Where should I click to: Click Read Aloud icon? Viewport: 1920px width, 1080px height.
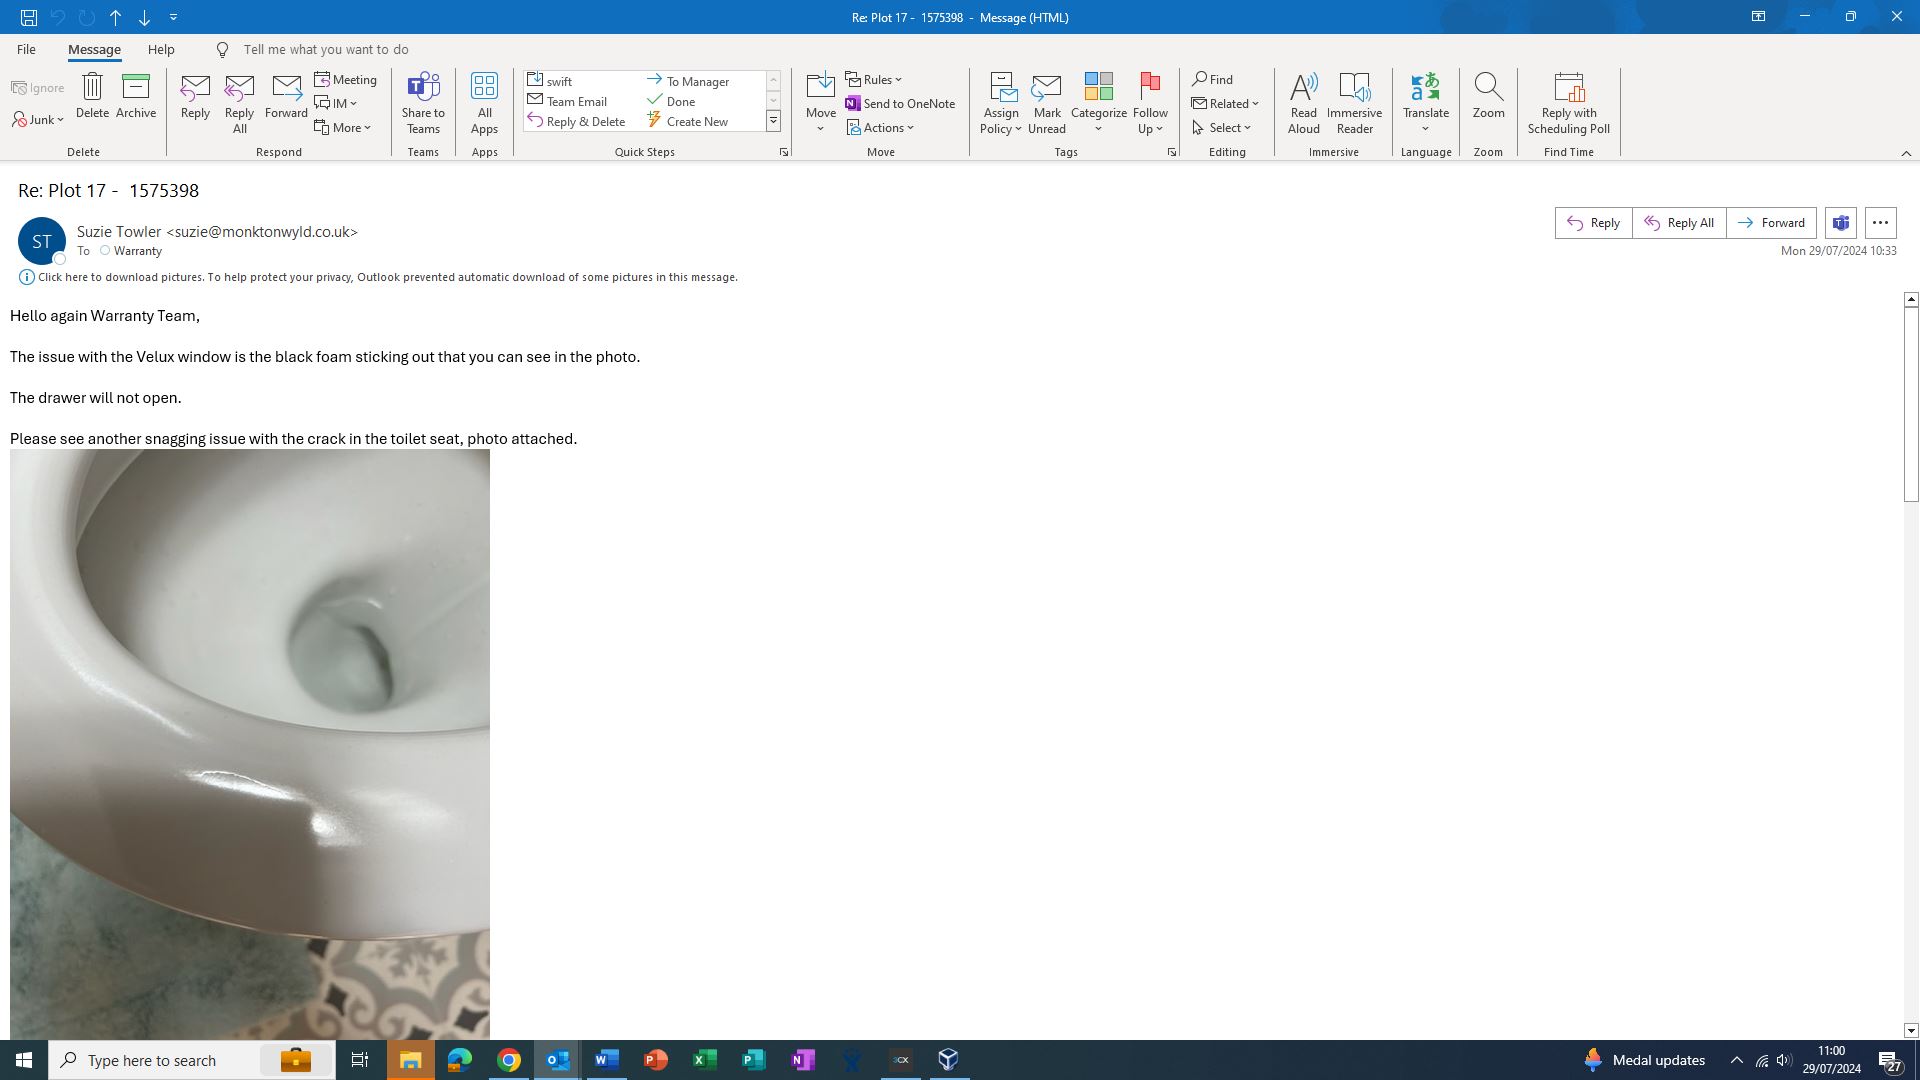click(1303, 88)
